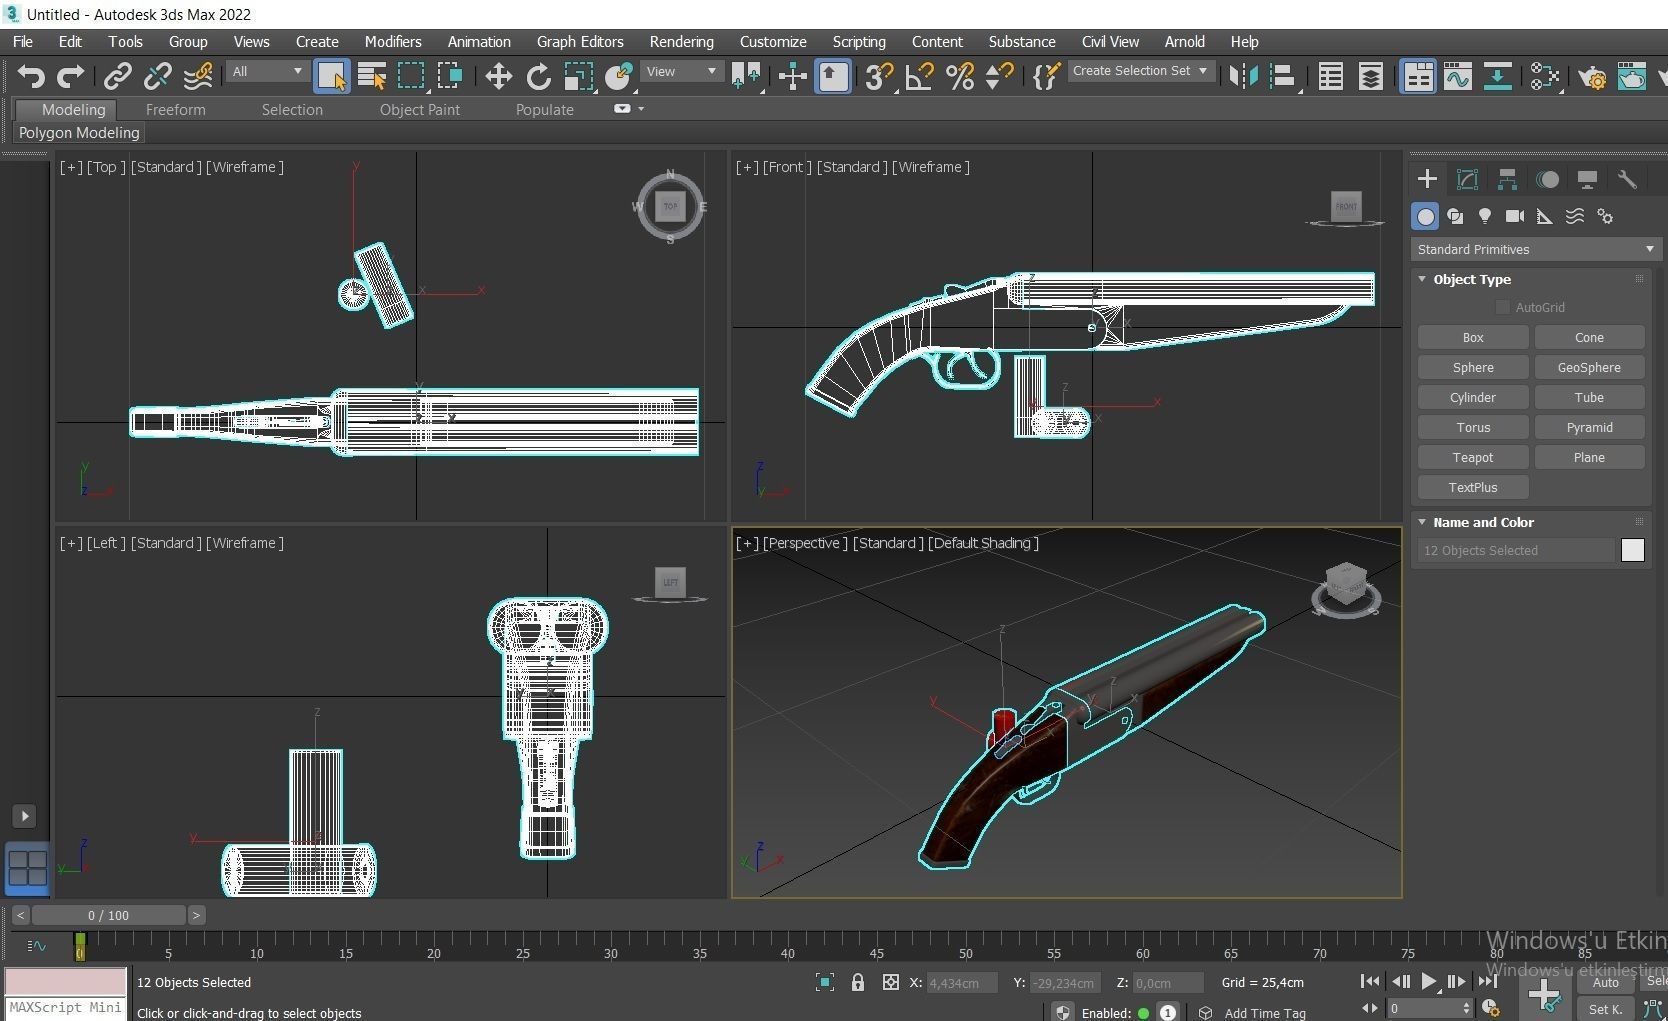Open Select by Name dialog
Screen dimensions: 1668x1021
click(x=371, y=76)
